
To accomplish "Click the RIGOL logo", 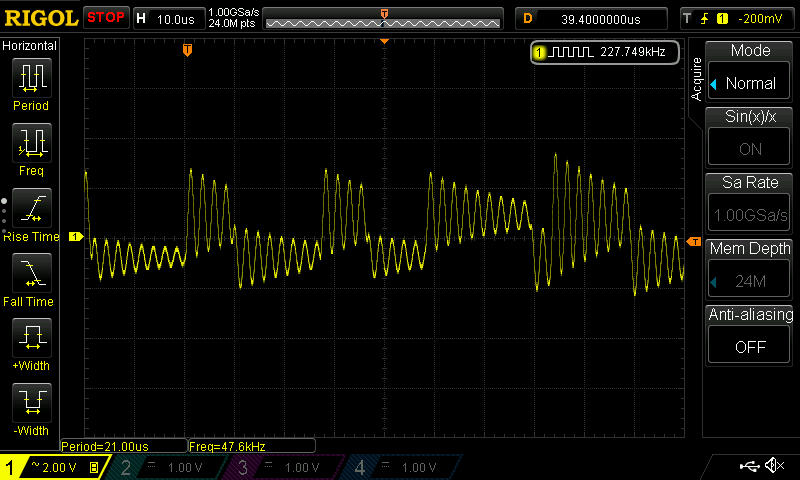I will click(41, 18).
